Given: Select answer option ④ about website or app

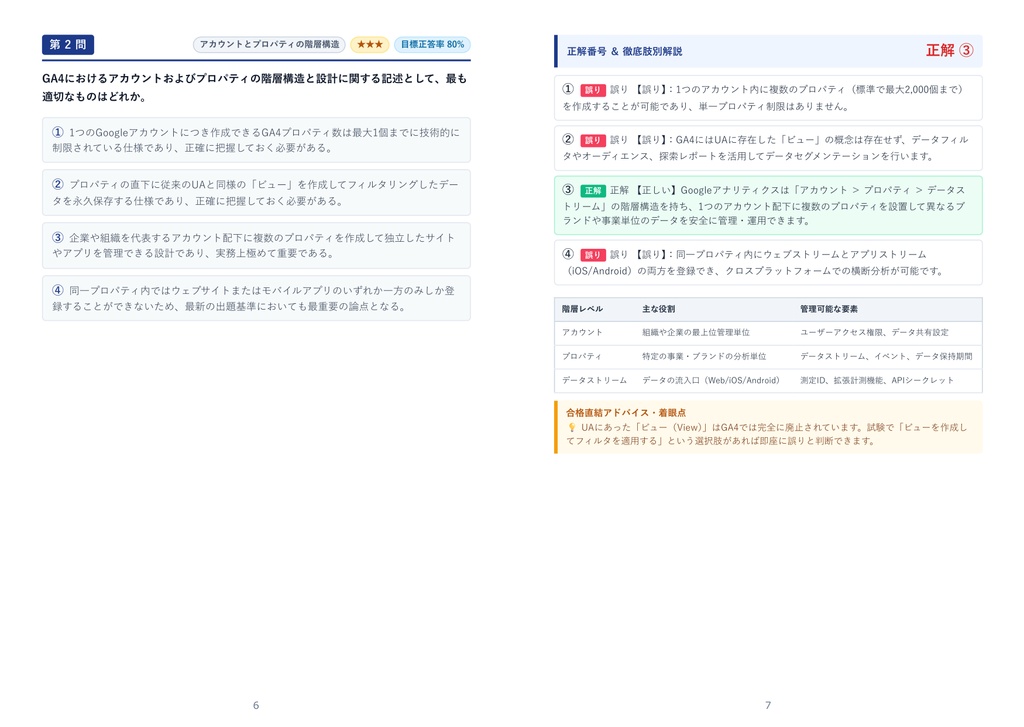Looking at the screenshot, I should [x=256, y=298].
